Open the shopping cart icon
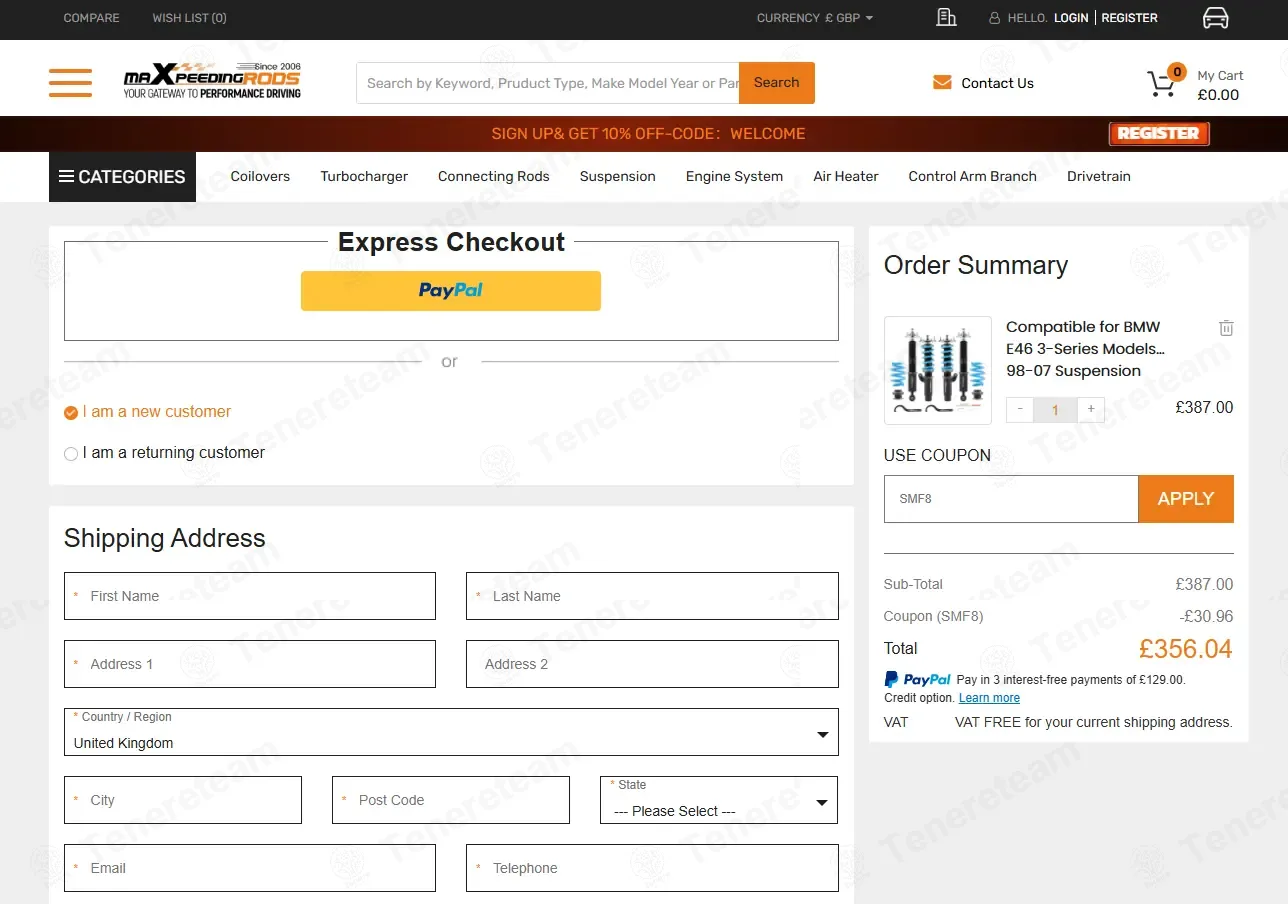Viewport: 1288px width, 904px height. click(x=1163, y=82)
